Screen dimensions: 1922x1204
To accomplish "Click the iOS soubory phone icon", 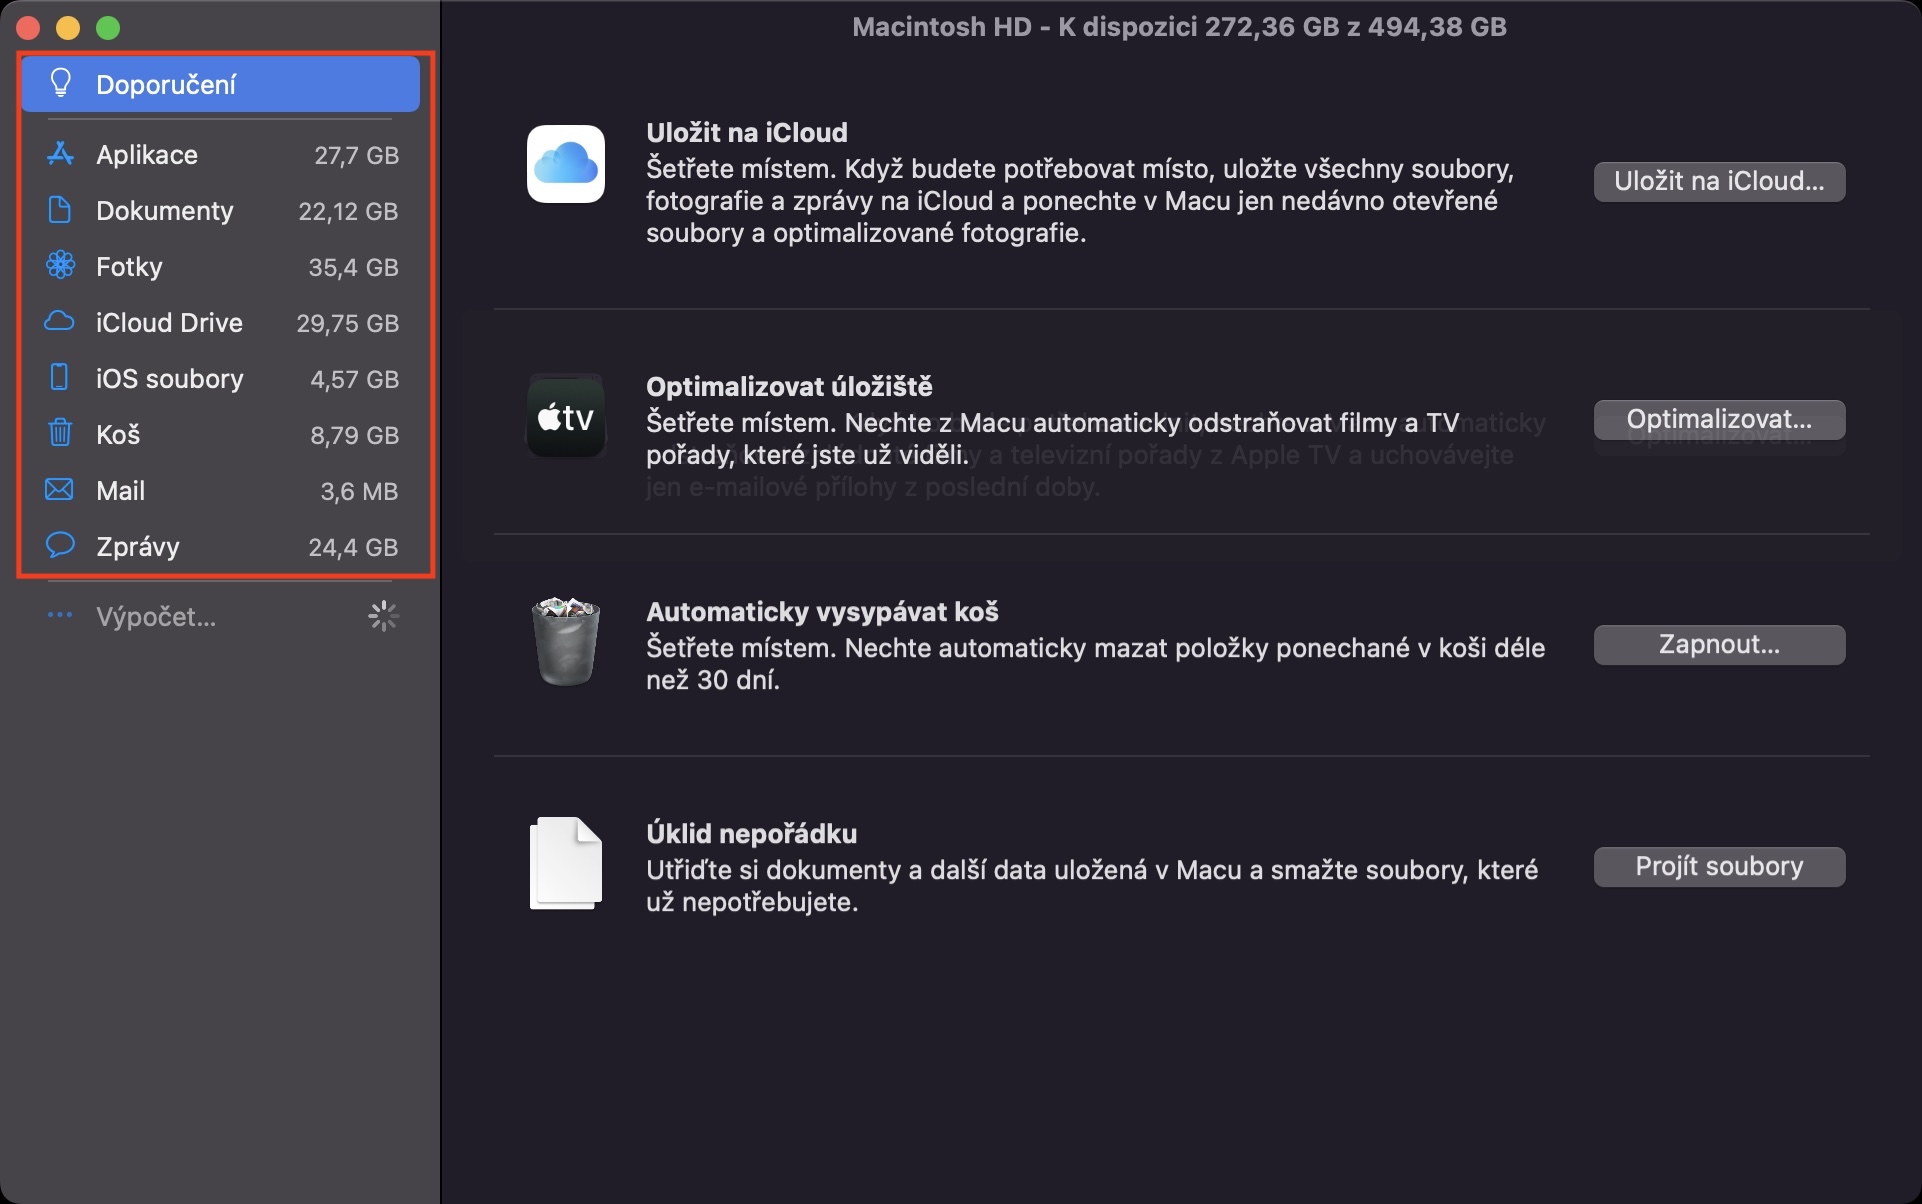I will pos(60,378).
